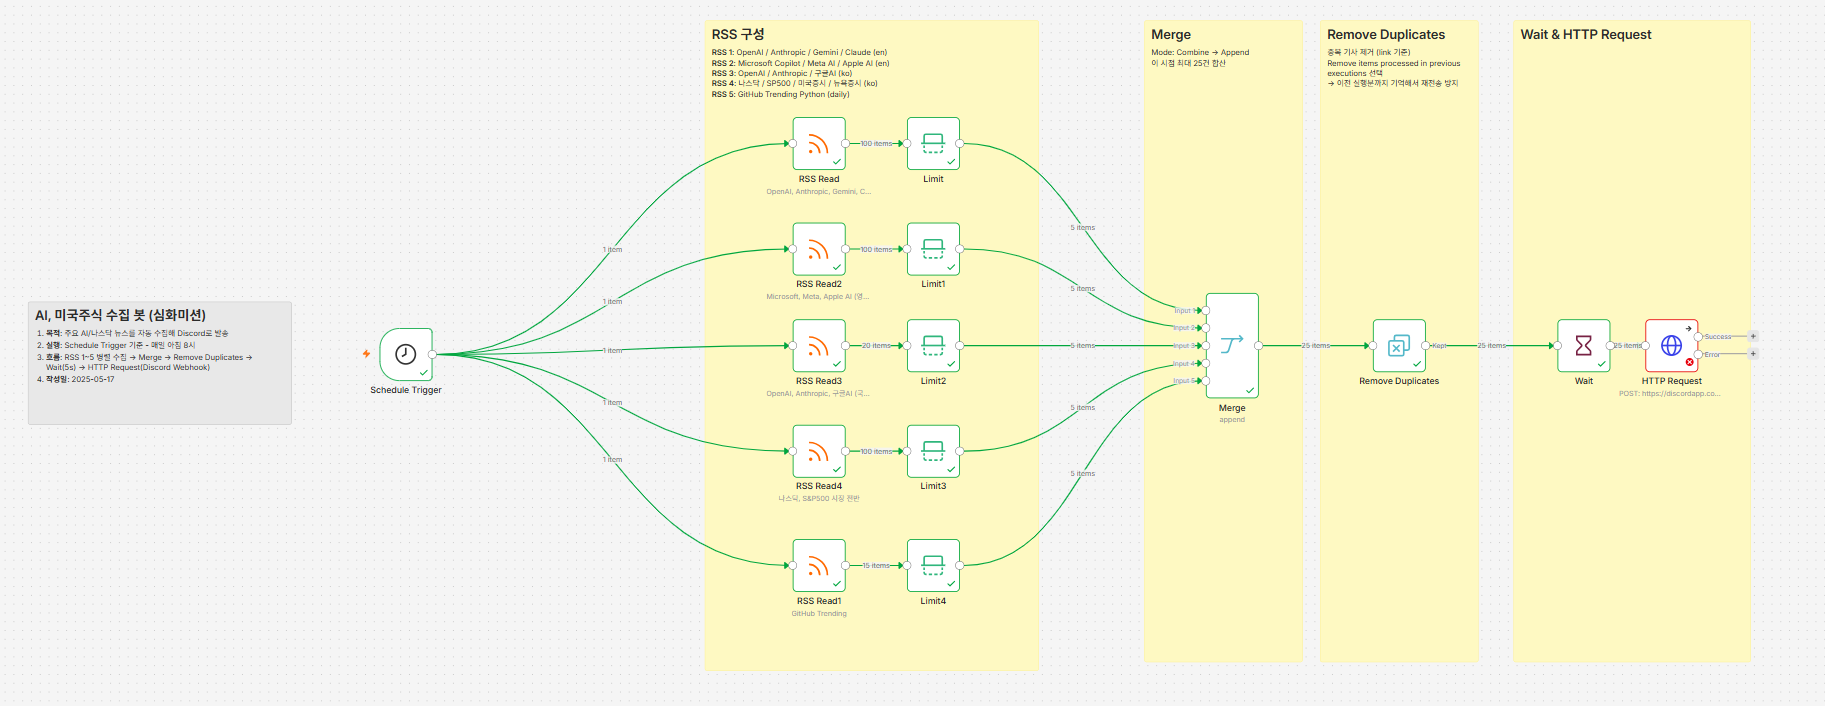The image size is (1825, 706).
Task: Select the Limit3 node icon
Action: coord(933,451)
